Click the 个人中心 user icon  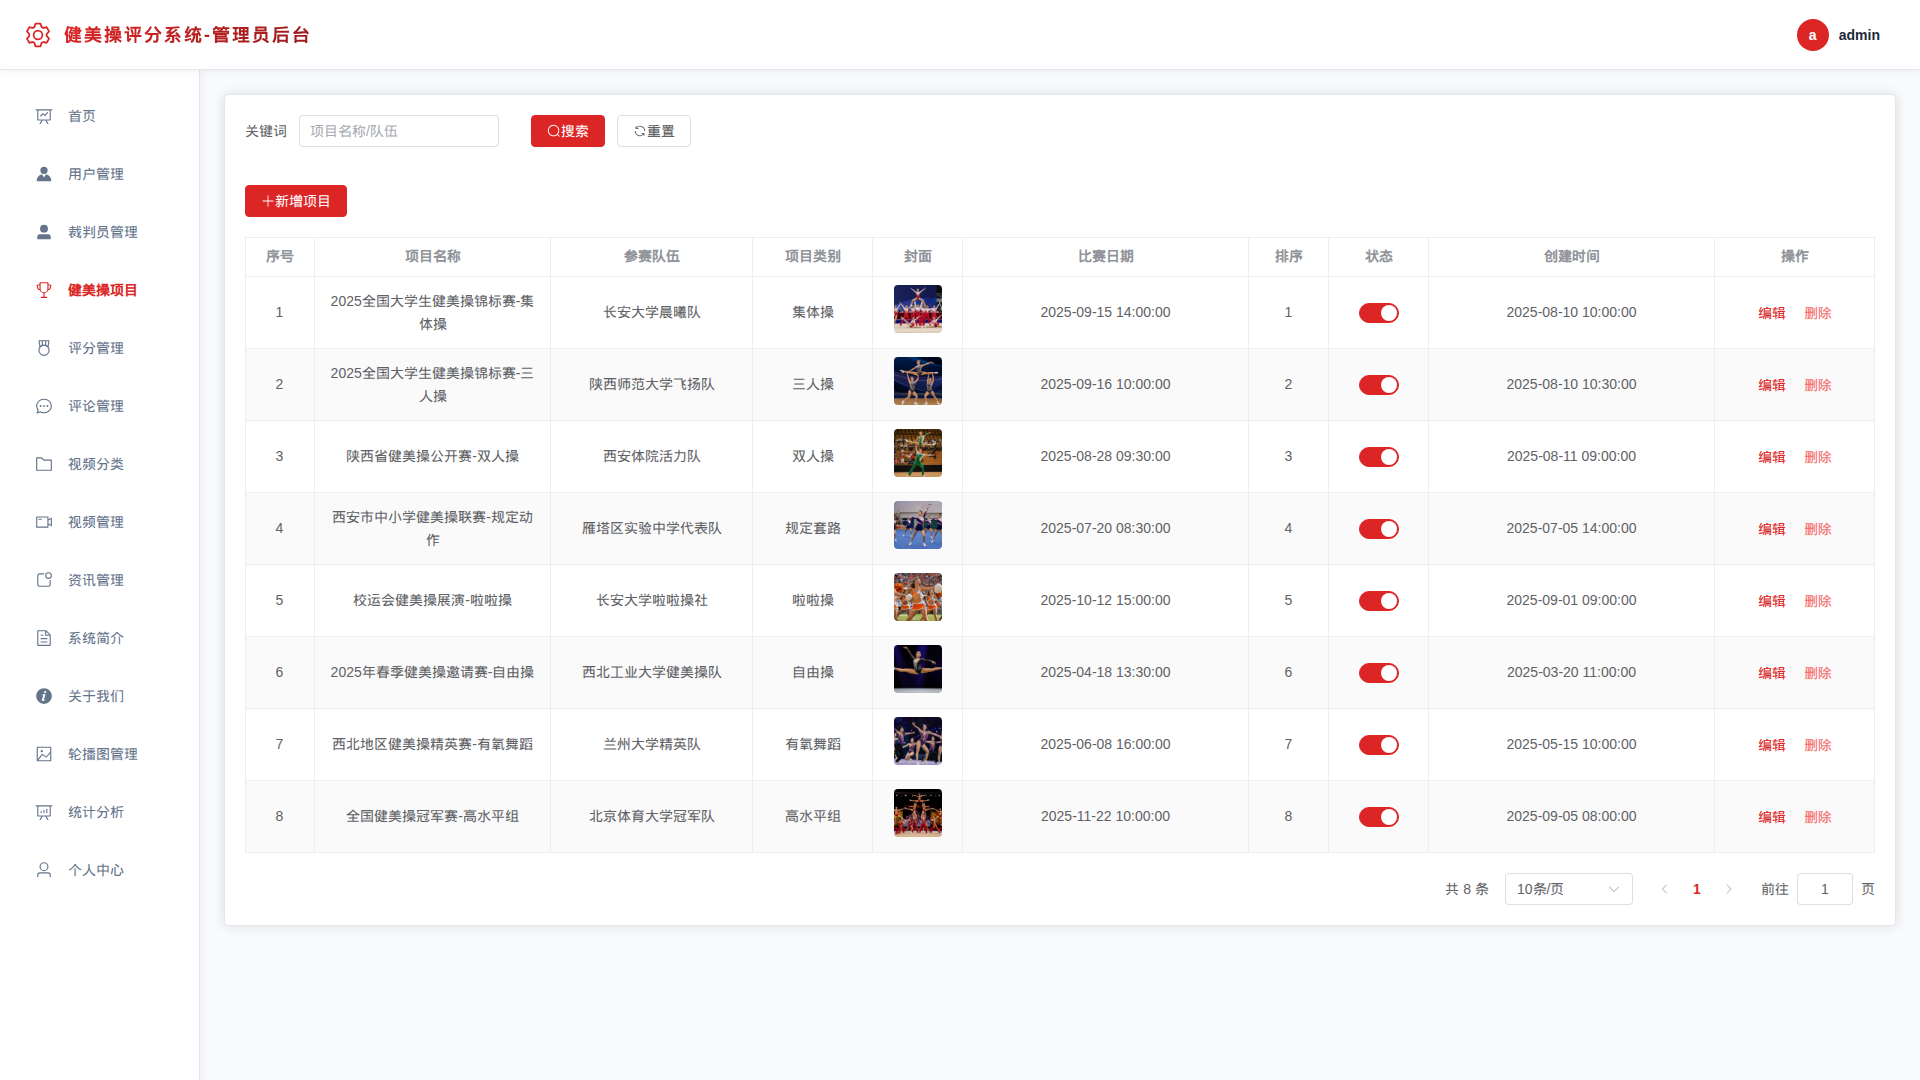(44, 870)
